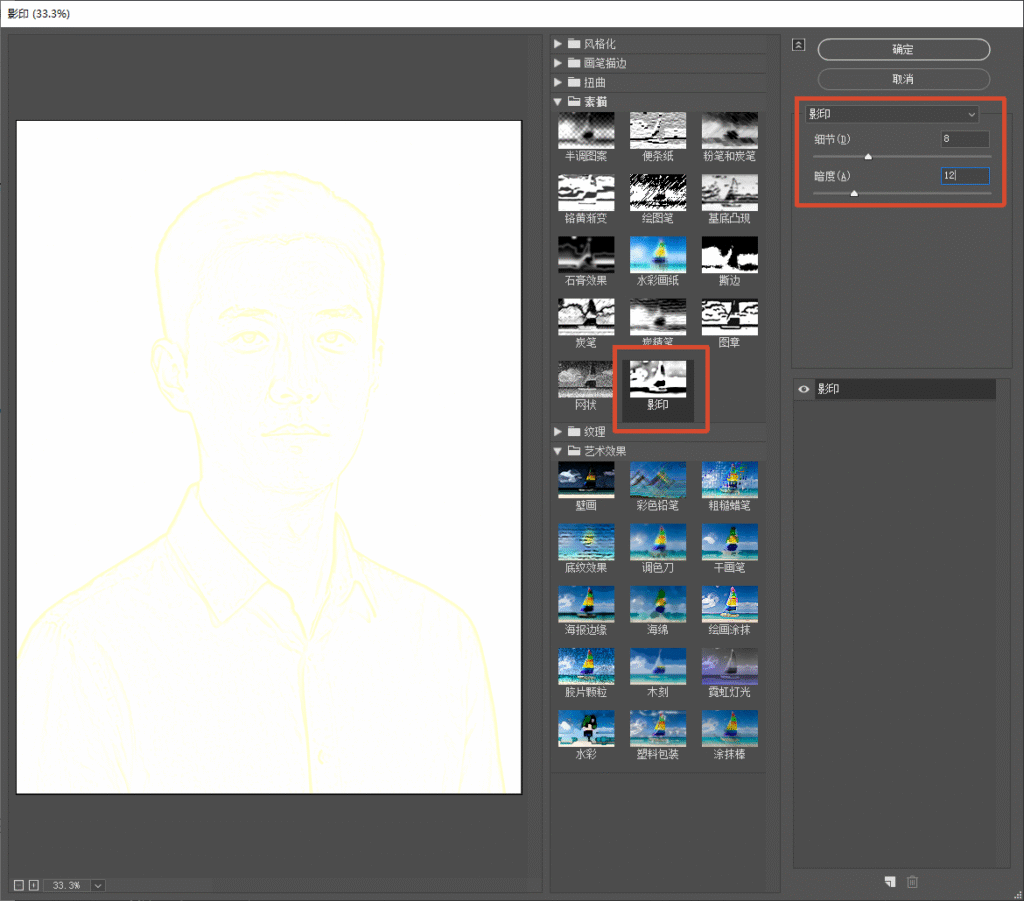This screenshot has width=1024, height=901.
Task: Select the 干画笔 filter thumbnail
Action: (x=729, y=543)
